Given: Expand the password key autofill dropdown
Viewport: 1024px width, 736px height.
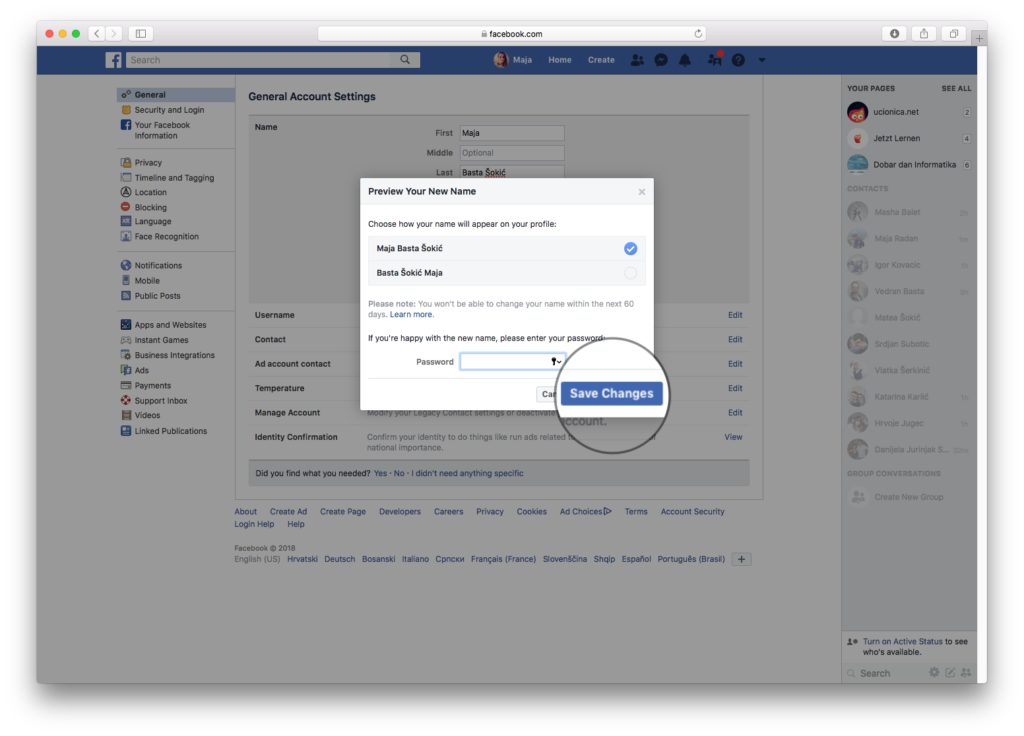Looking at the screenshot, I should pyautogui.click(x=555, y=361).
